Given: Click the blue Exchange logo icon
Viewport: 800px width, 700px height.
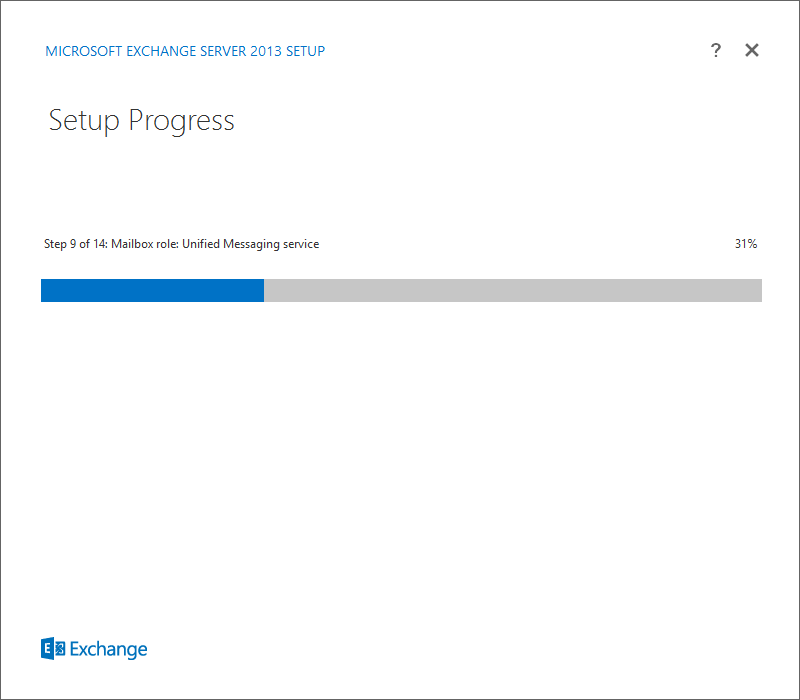Looking at the screenshot, I should (53, 649).
